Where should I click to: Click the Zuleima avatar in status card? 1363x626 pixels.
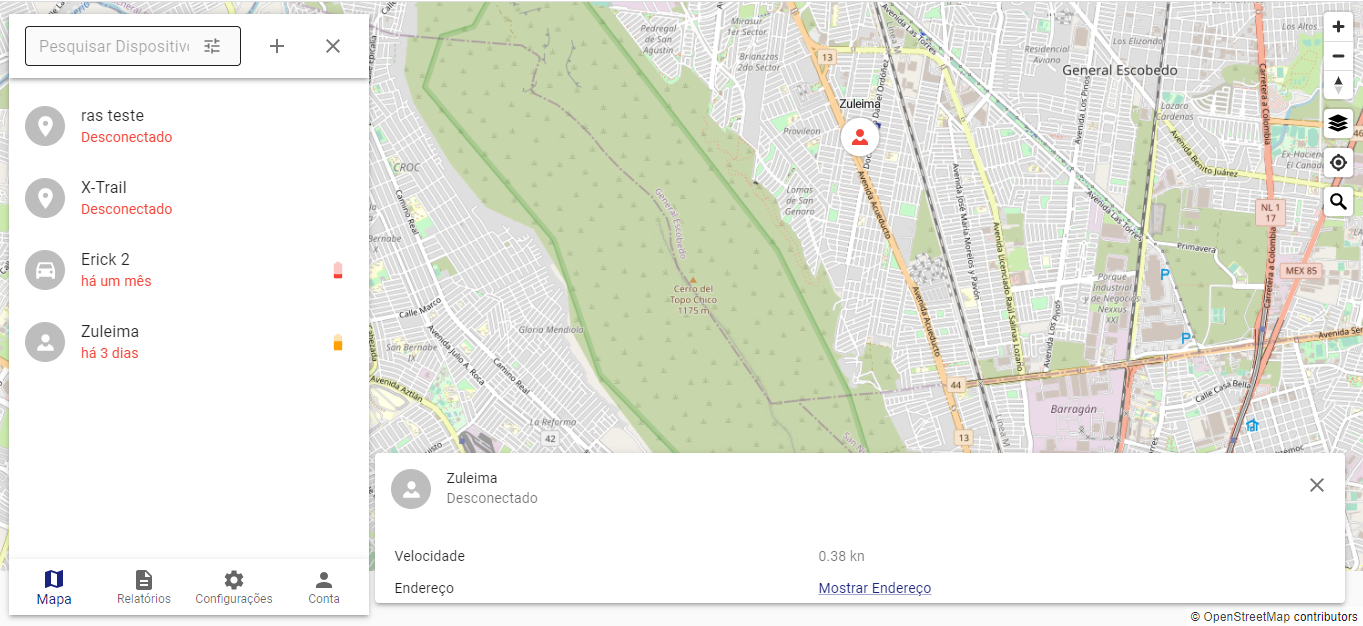point(411,489)
